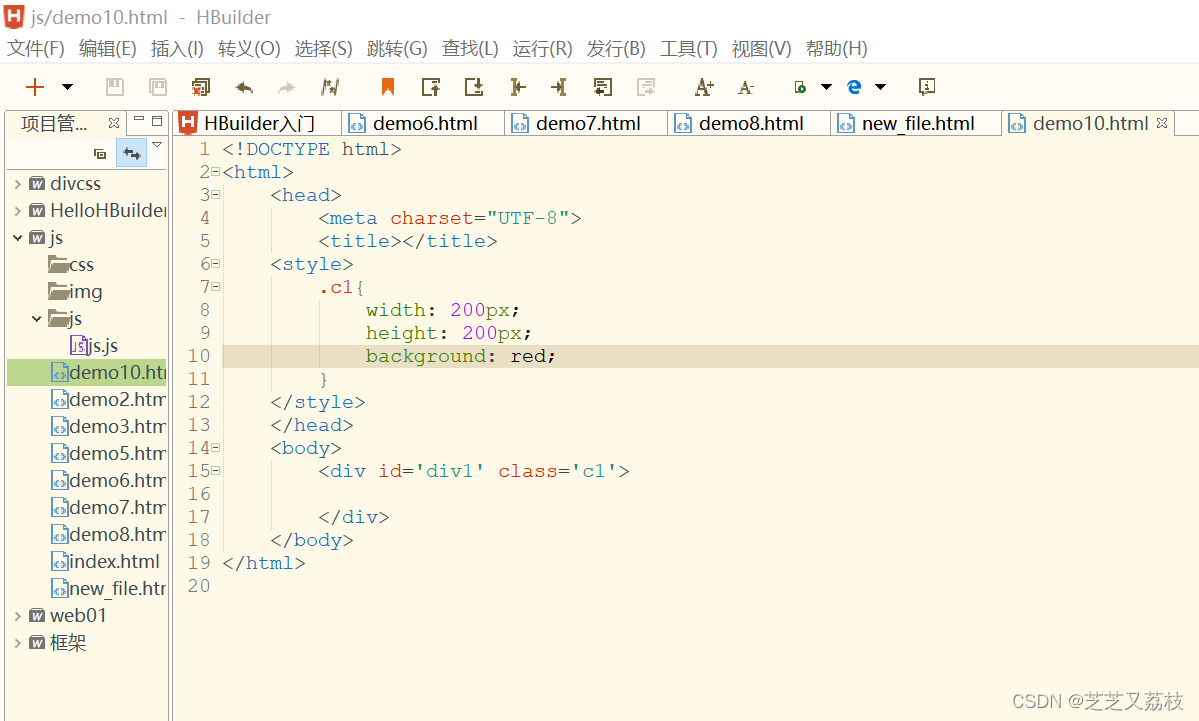This screenshot has height=721, width=1199.
Task: Switch to the demo7.html tab
Action: click(x=587, y=123)
